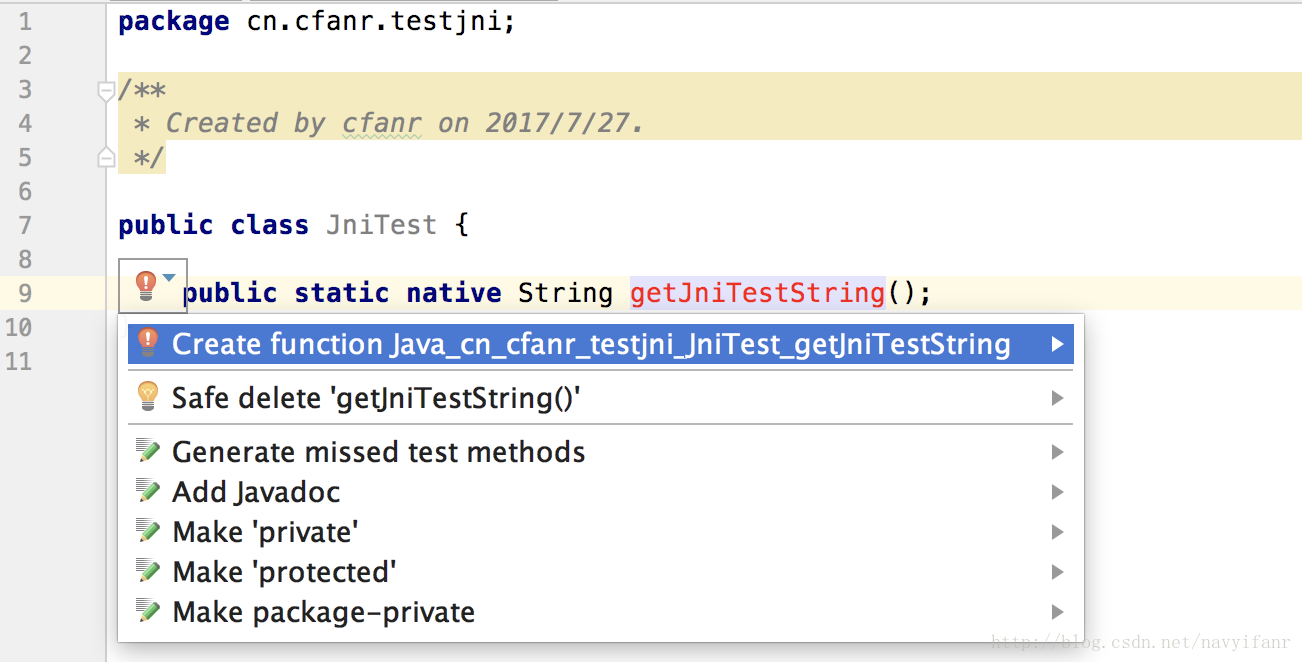The image size is (1302, 662).
Task: Open the dropdown arrow next to intention bulb
Action: pos(169,278)
